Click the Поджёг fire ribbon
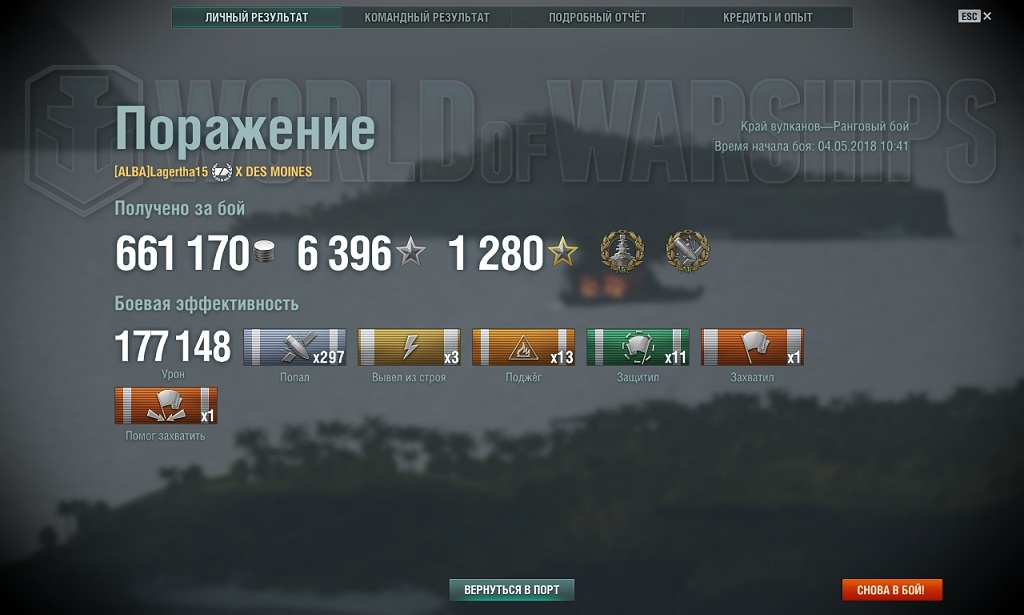This screenshot has width=1024, height=615. pos(523,347)
